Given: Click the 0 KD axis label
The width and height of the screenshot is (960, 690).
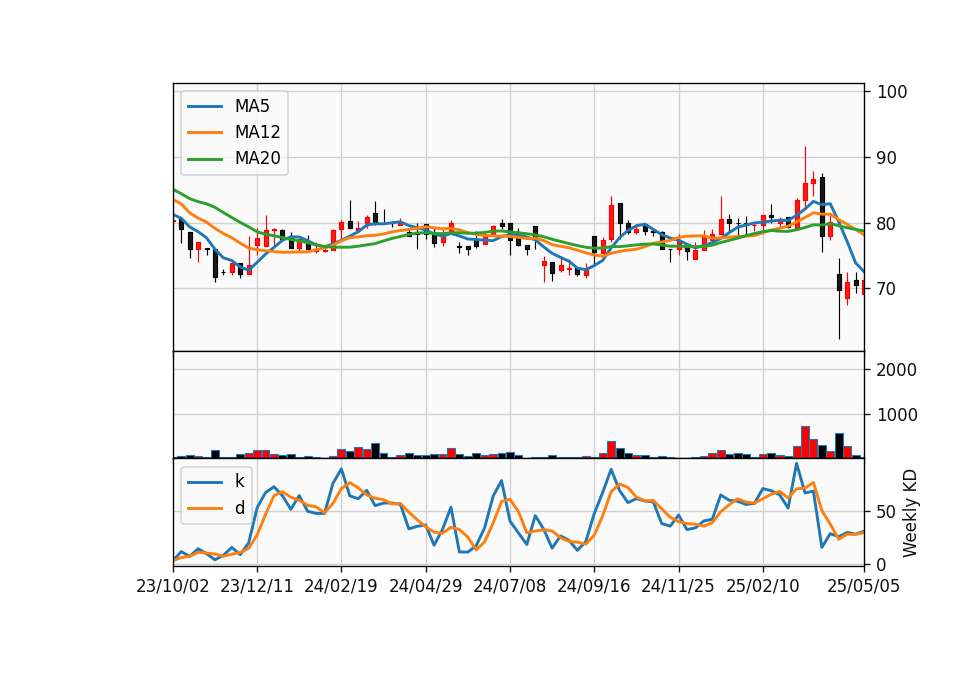Looking at the screenshot, I should coord(882,565).
